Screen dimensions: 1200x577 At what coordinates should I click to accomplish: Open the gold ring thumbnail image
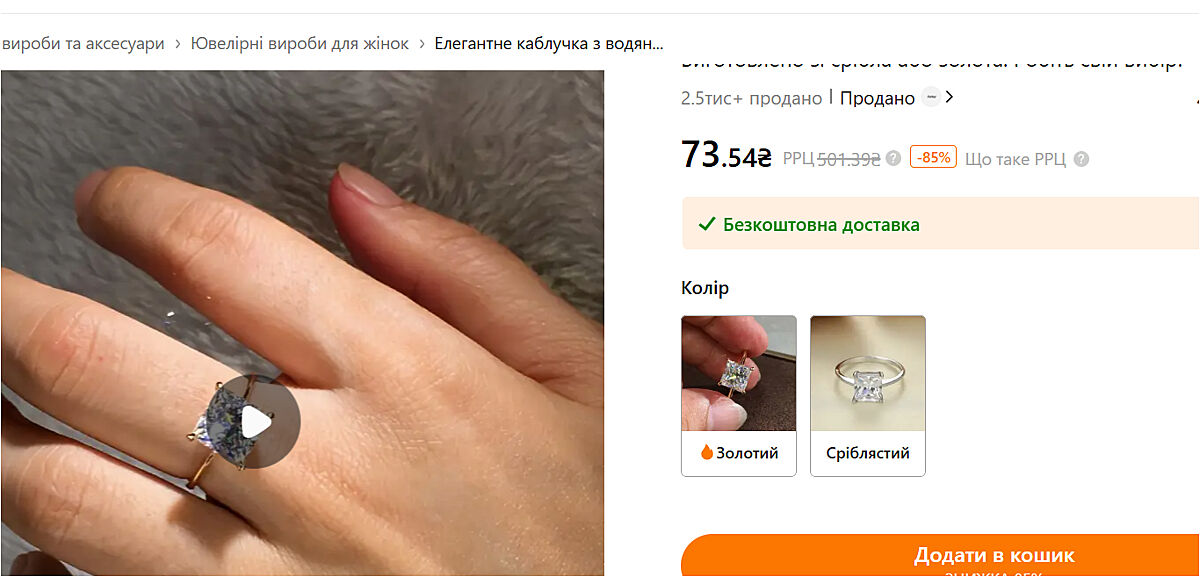(739, 373)
